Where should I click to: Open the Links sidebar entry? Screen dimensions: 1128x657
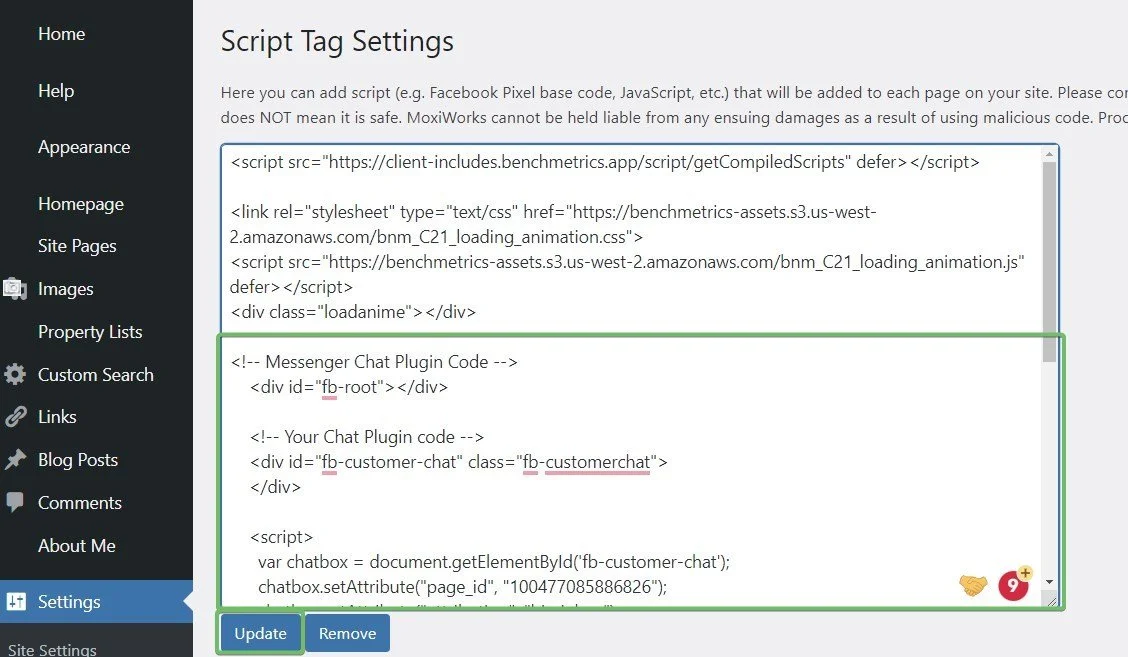click(57, 417)
